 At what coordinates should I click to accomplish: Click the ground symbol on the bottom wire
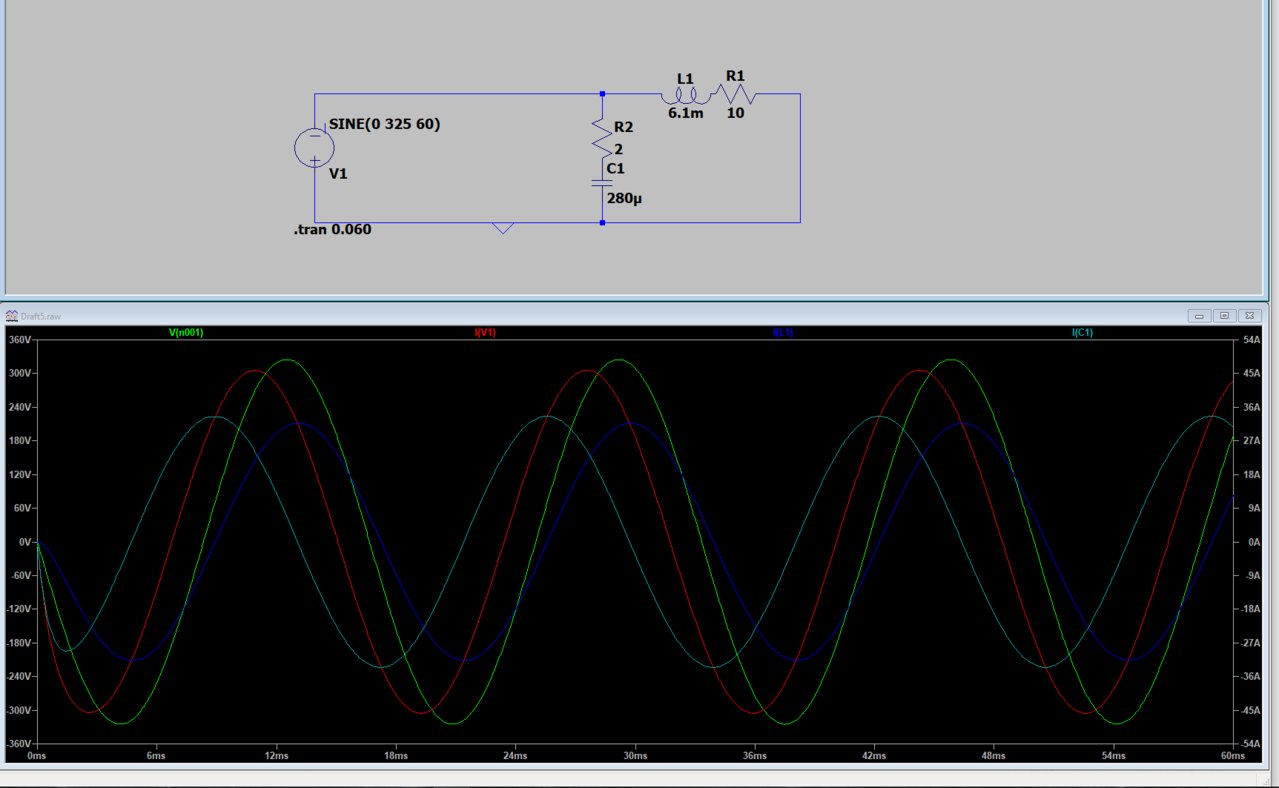(503, 228)
